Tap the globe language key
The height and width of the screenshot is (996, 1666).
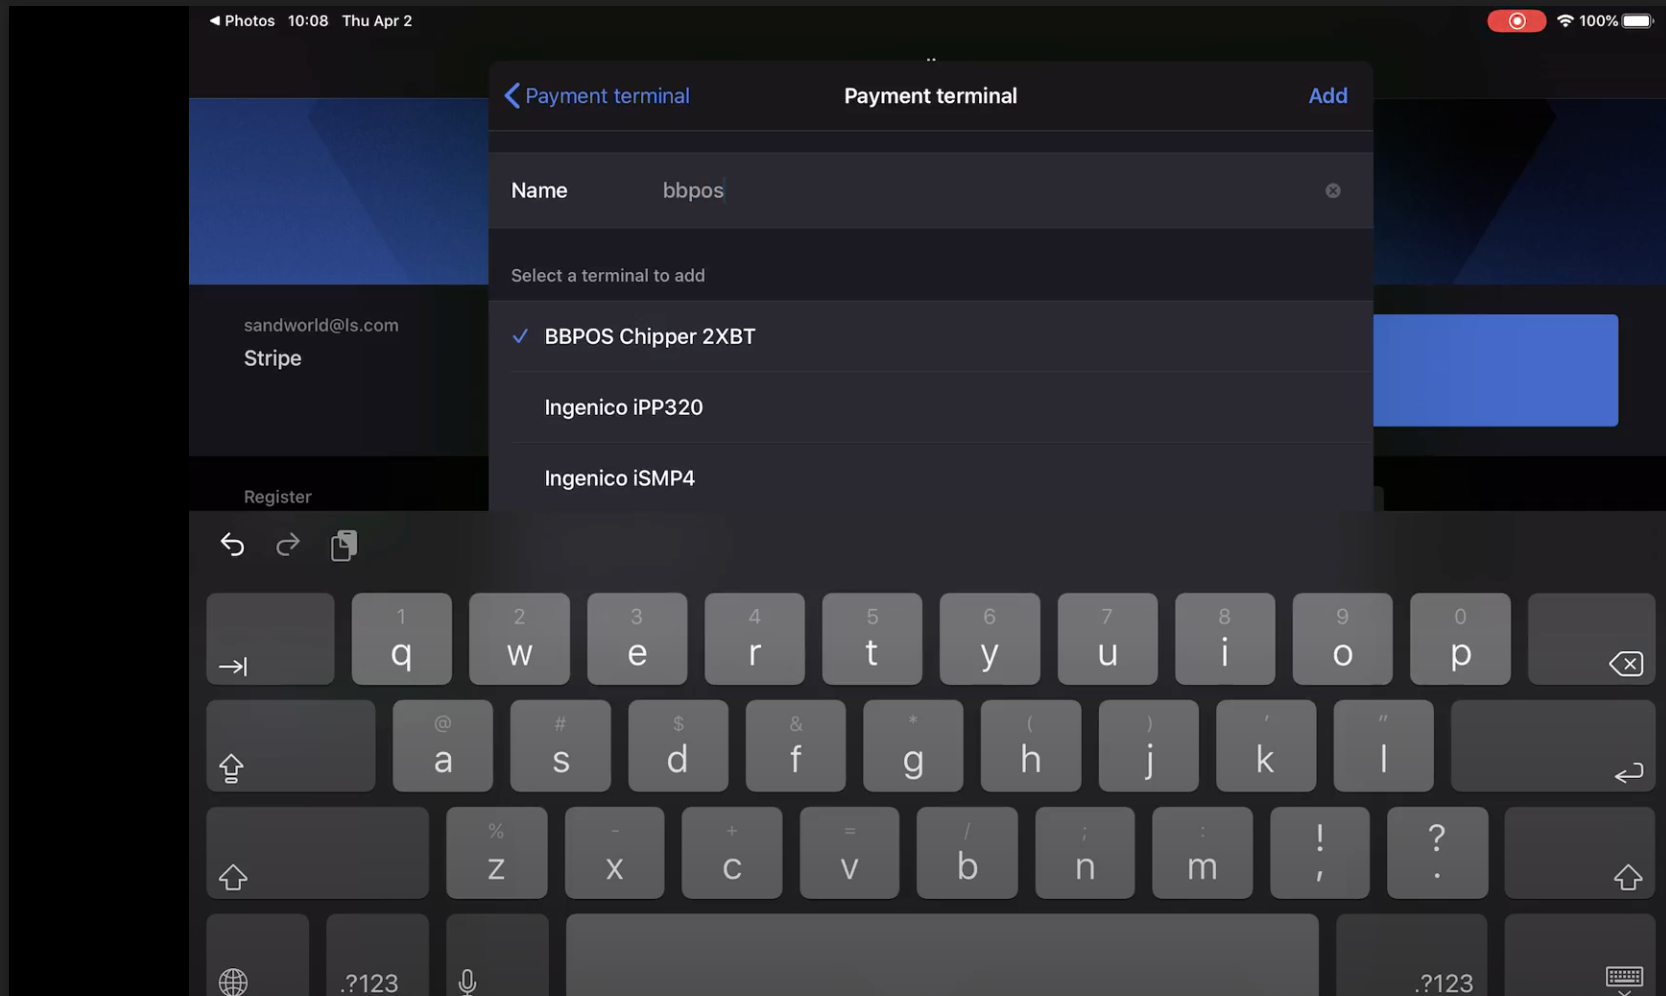258,955
